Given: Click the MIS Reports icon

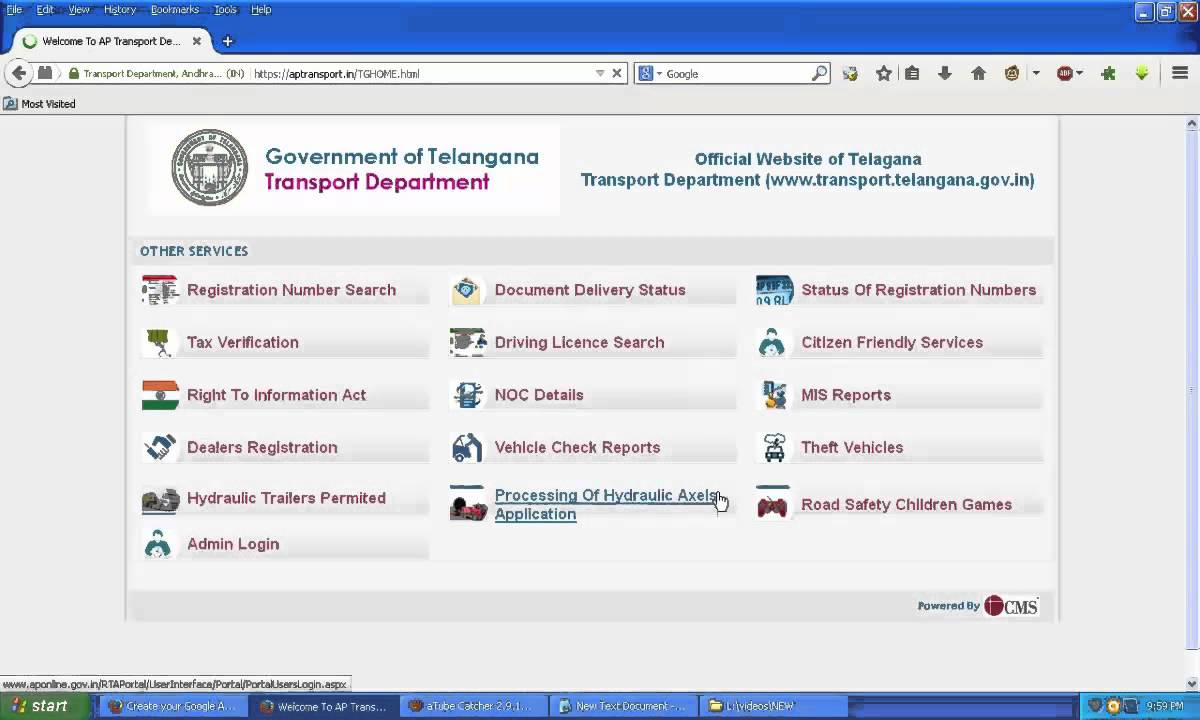Looking at the screenshot, I should pyautogui.click(x=774, y=395).
